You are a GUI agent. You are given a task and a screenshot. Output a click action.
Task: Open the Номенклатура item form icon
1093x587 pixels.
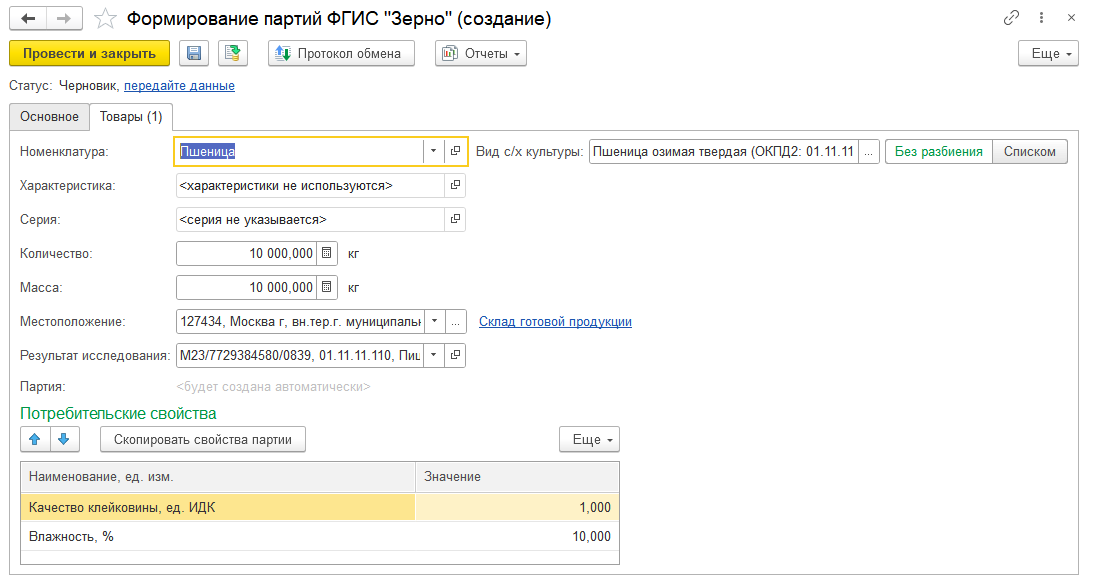[455, 151]
